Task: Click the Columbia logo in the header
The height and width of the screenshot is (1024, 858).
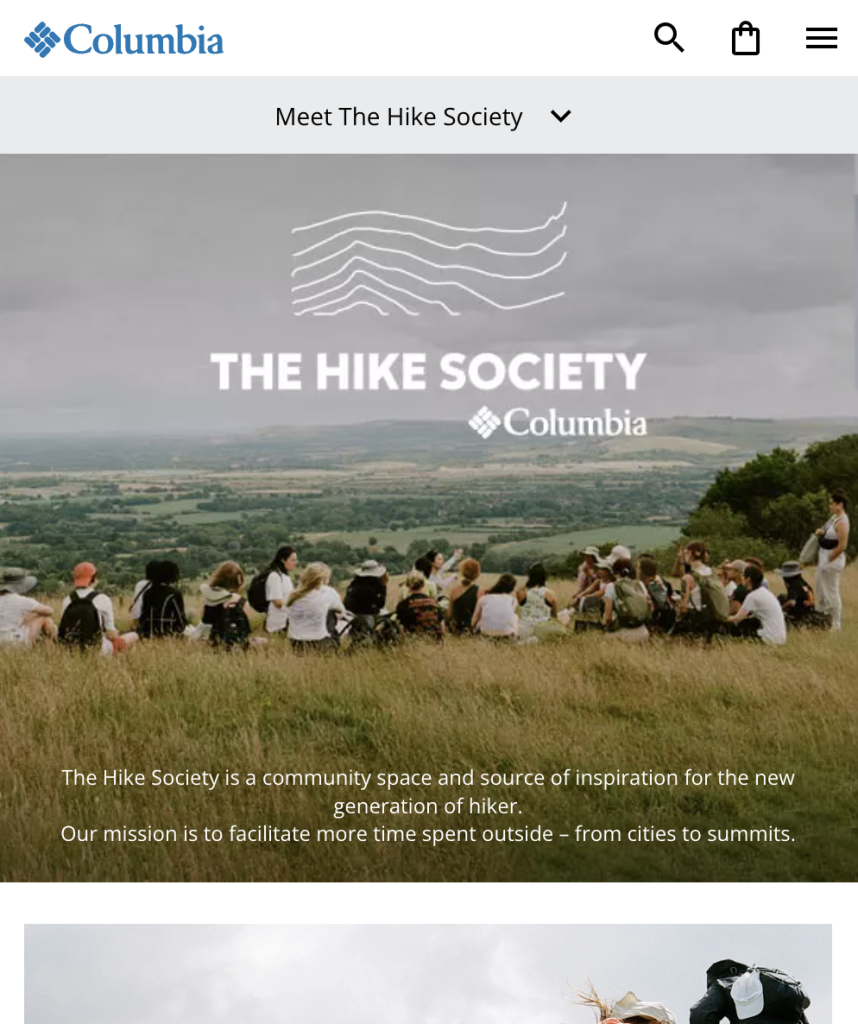Action: click(124, 39)
